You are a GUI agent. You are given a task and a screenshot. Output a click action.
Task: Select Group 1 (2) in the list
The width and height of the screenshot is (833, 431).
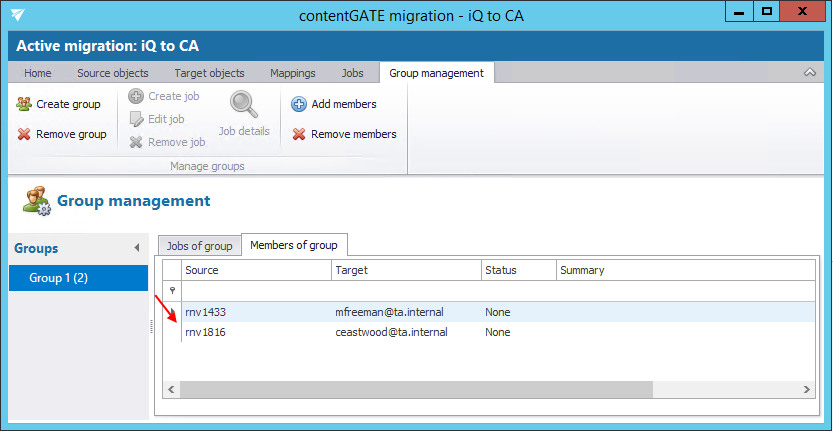[x=78, y=278]
